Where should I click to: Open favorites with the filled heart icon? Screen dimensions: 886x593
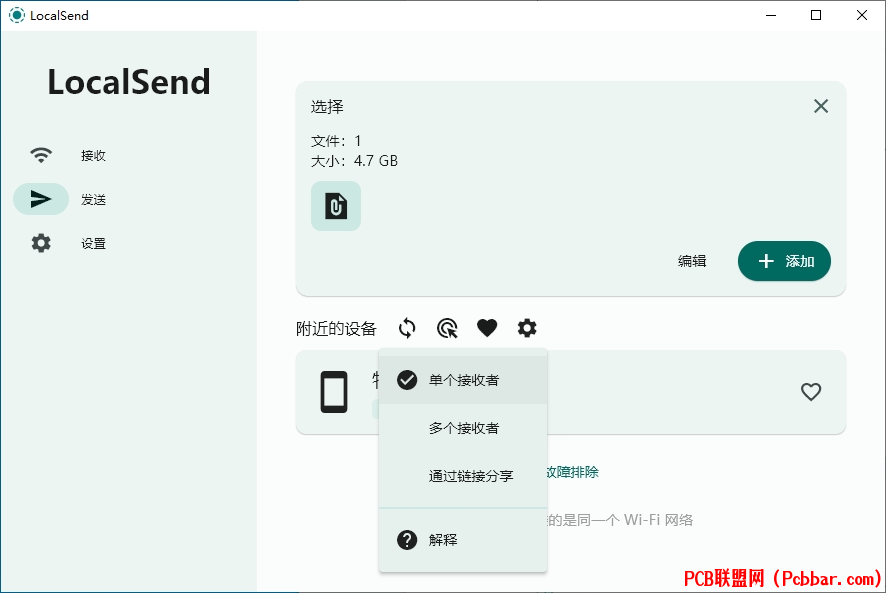click(487, 328)
